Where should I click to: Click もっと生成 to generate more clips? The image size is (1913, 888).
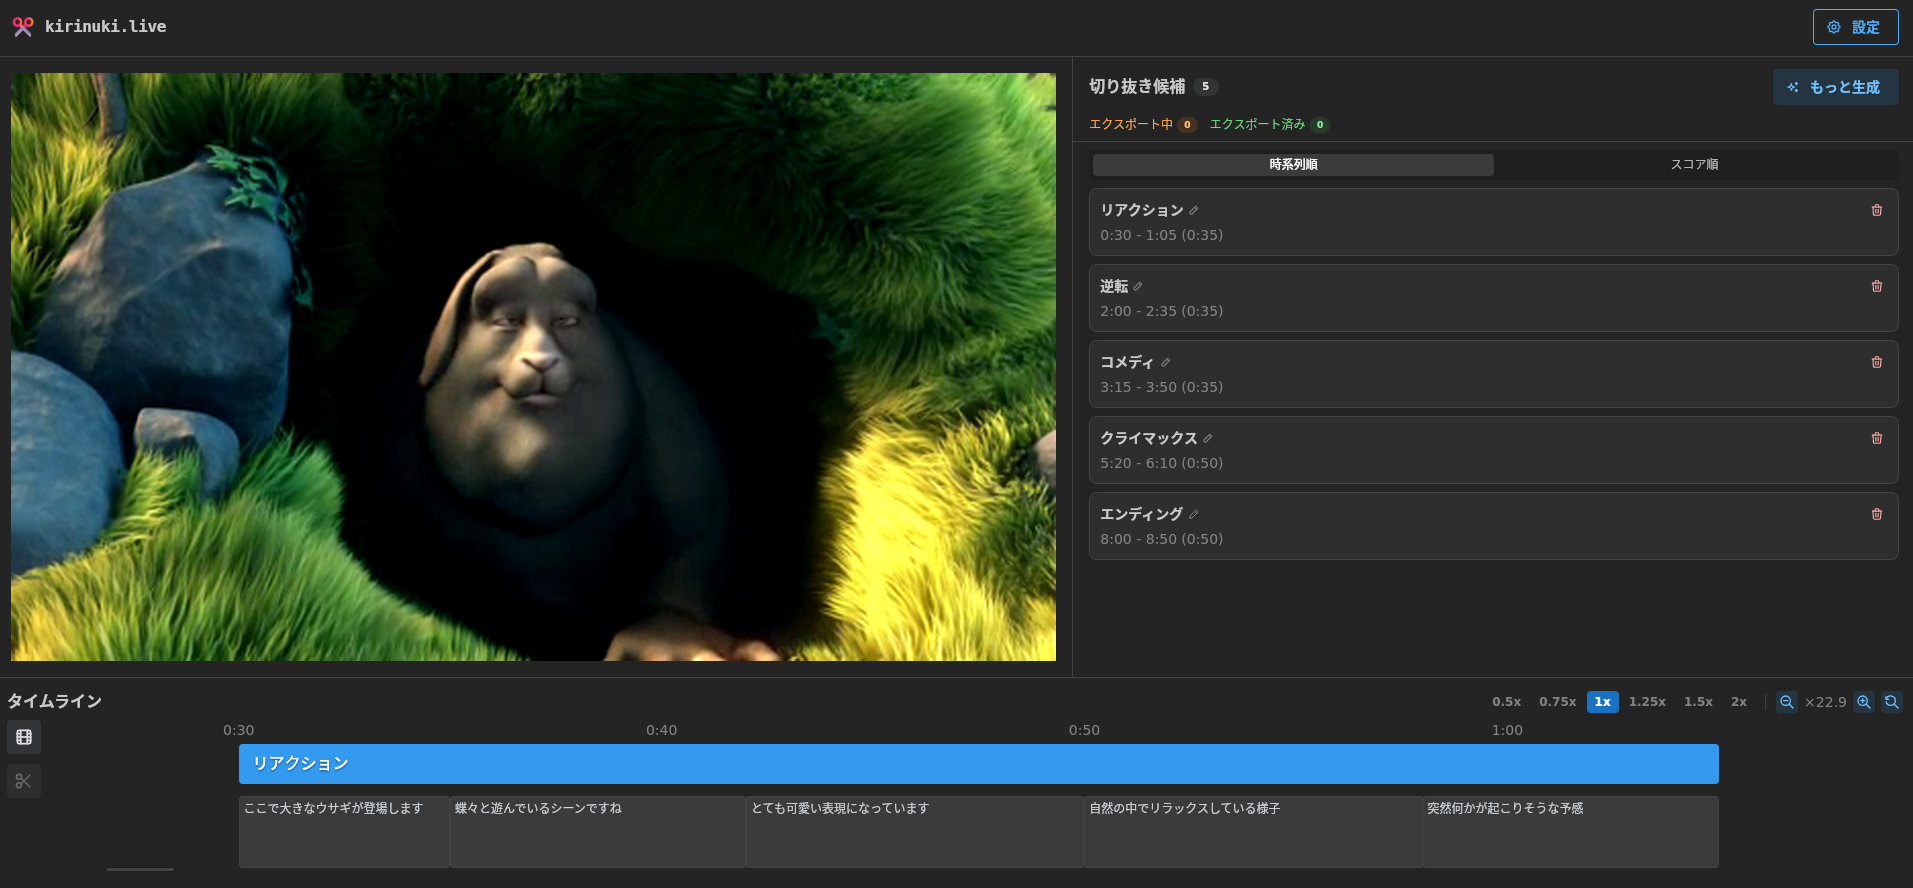tap(1835, 87)
